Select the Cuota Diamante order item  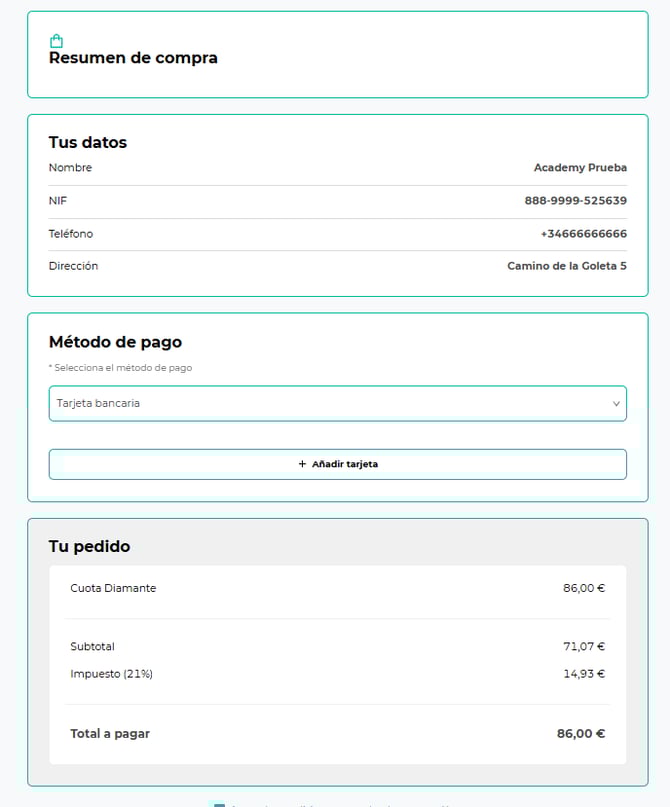pyautogui.click(x=113, y=588)
